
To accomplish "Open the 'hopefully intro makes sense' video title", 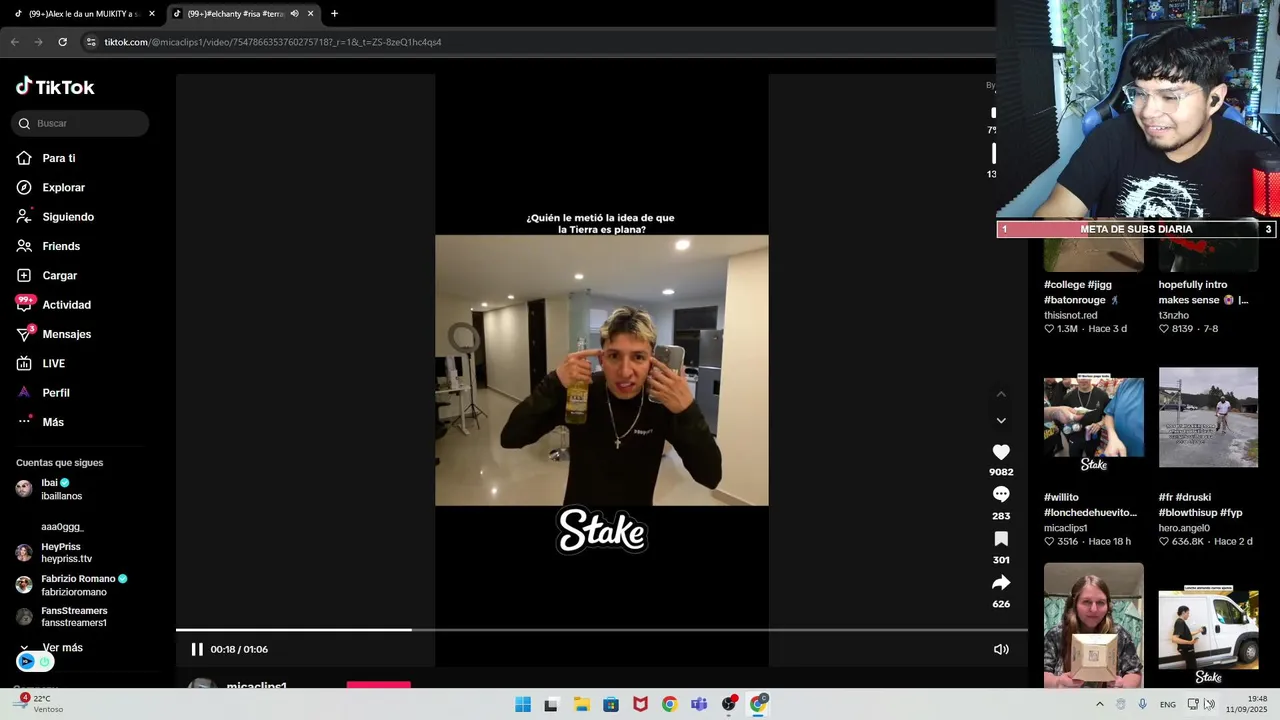I will [1203, 292].
